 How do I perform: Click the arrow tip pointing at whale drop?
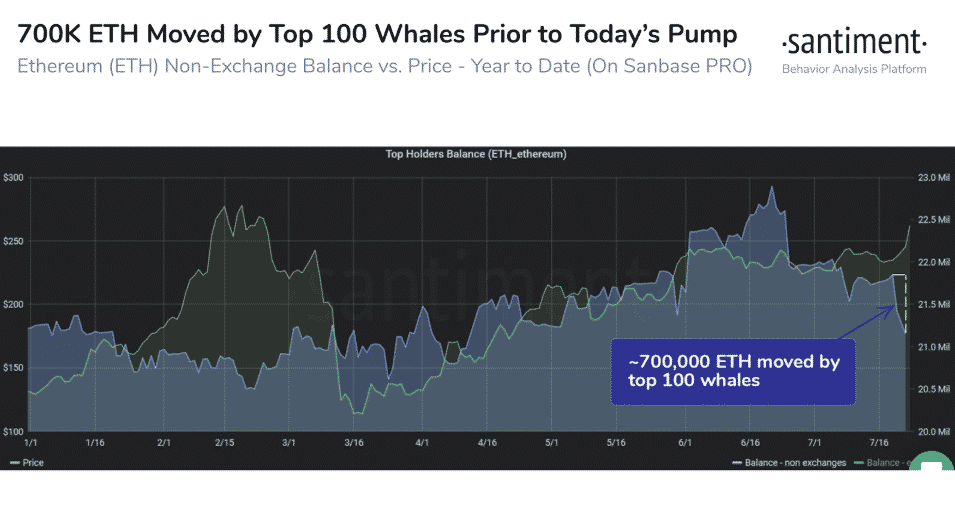point(893,307)
